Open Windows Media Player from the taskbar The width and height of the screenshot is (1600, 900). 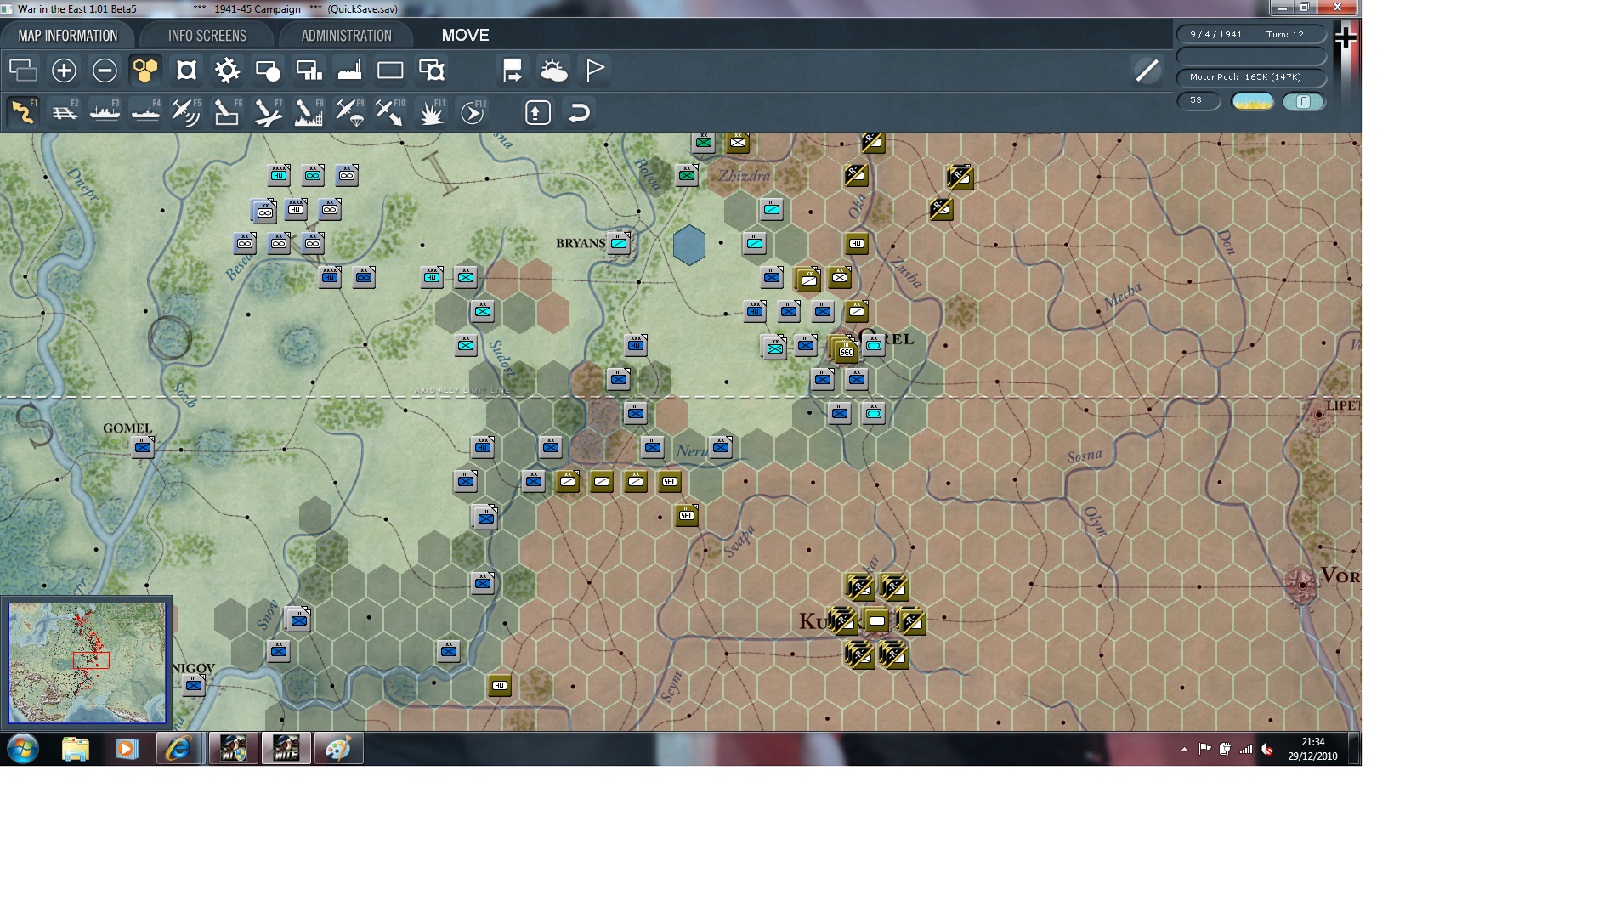(126, 748)
